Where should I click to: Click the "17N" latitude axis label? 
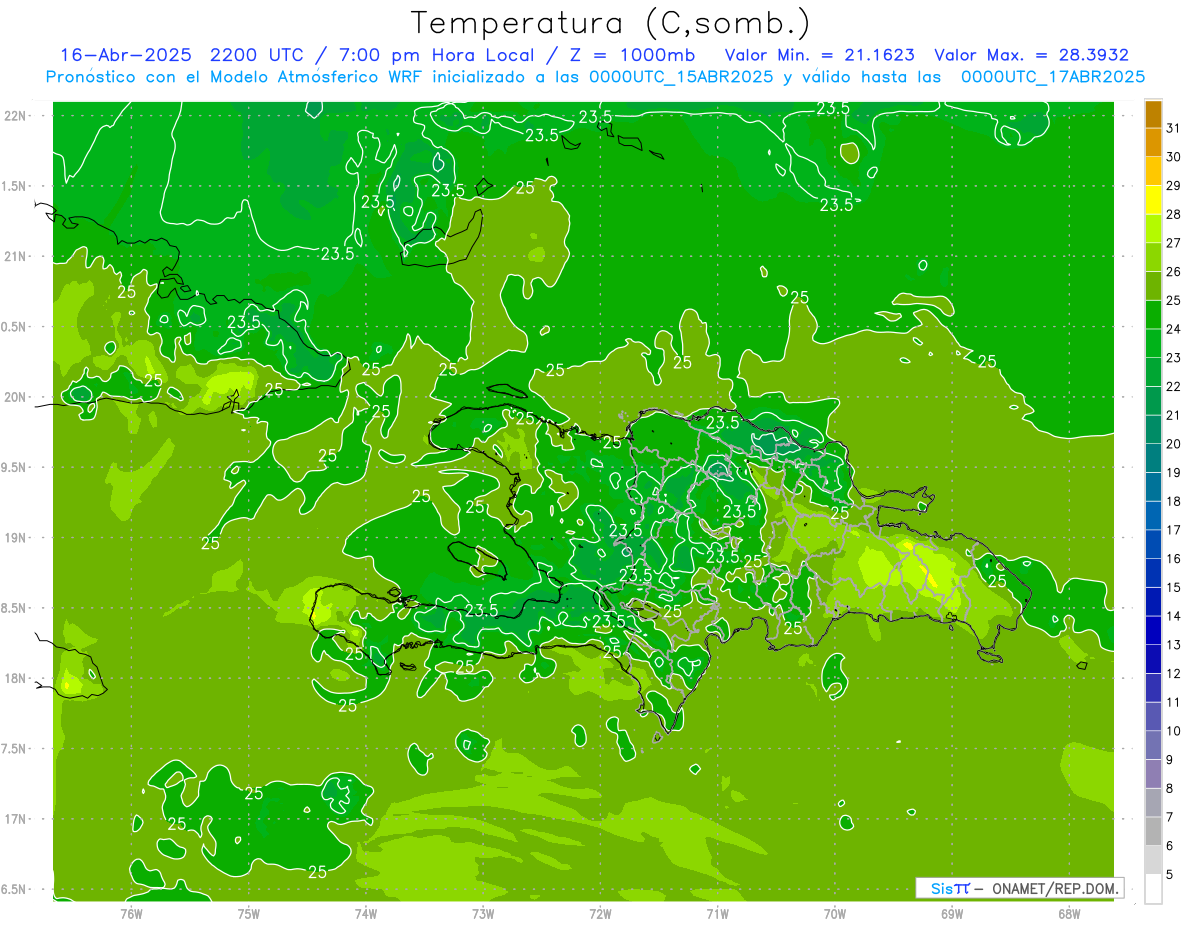[14, 819]
